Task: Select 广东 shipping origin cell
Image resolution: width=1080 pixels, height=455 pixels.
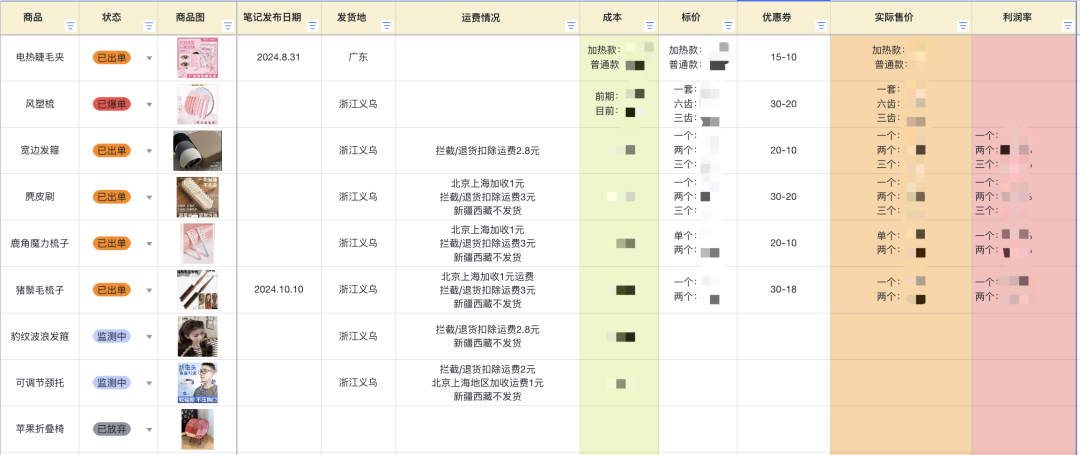Action: [x=358, y=58]
